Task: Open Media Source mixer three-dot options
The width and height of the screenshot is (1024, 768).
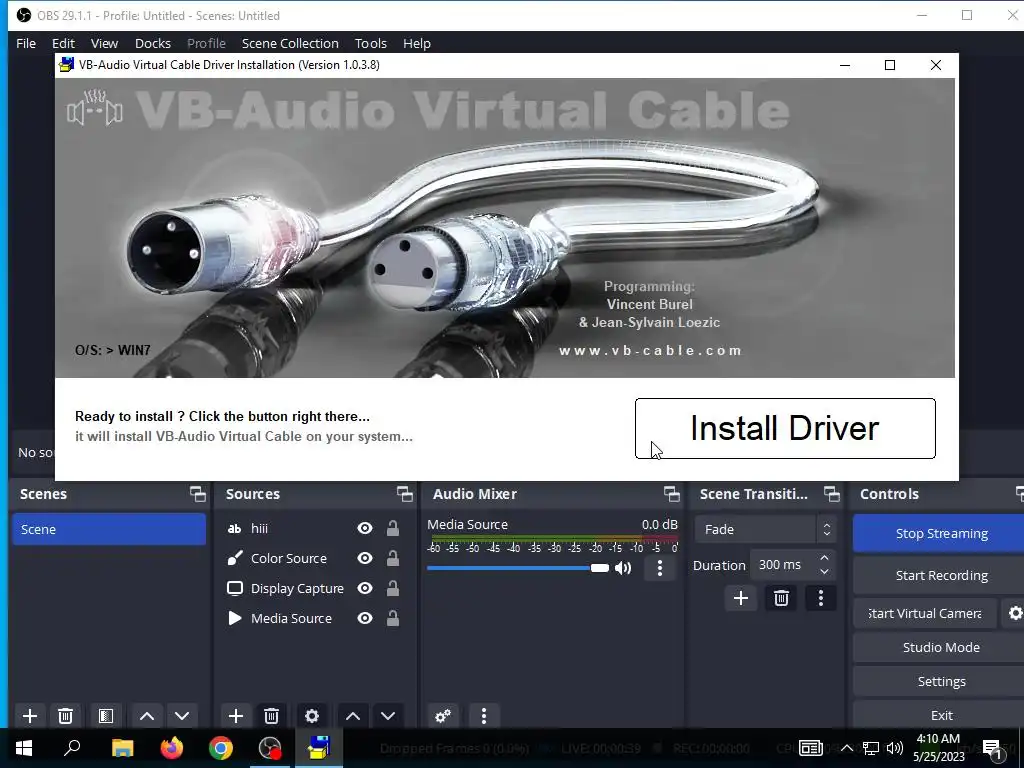Action: (660, 568)
